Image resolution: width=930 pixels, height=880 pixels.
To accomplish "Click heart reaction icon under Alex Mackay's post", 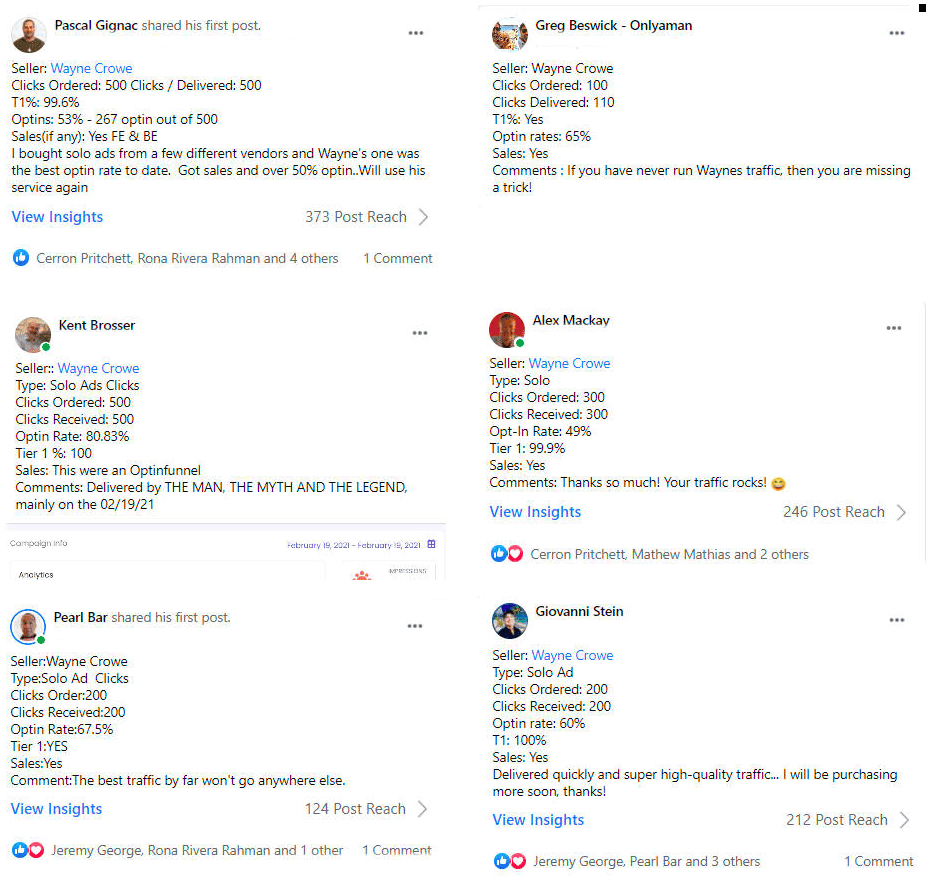I will point(515,554).
